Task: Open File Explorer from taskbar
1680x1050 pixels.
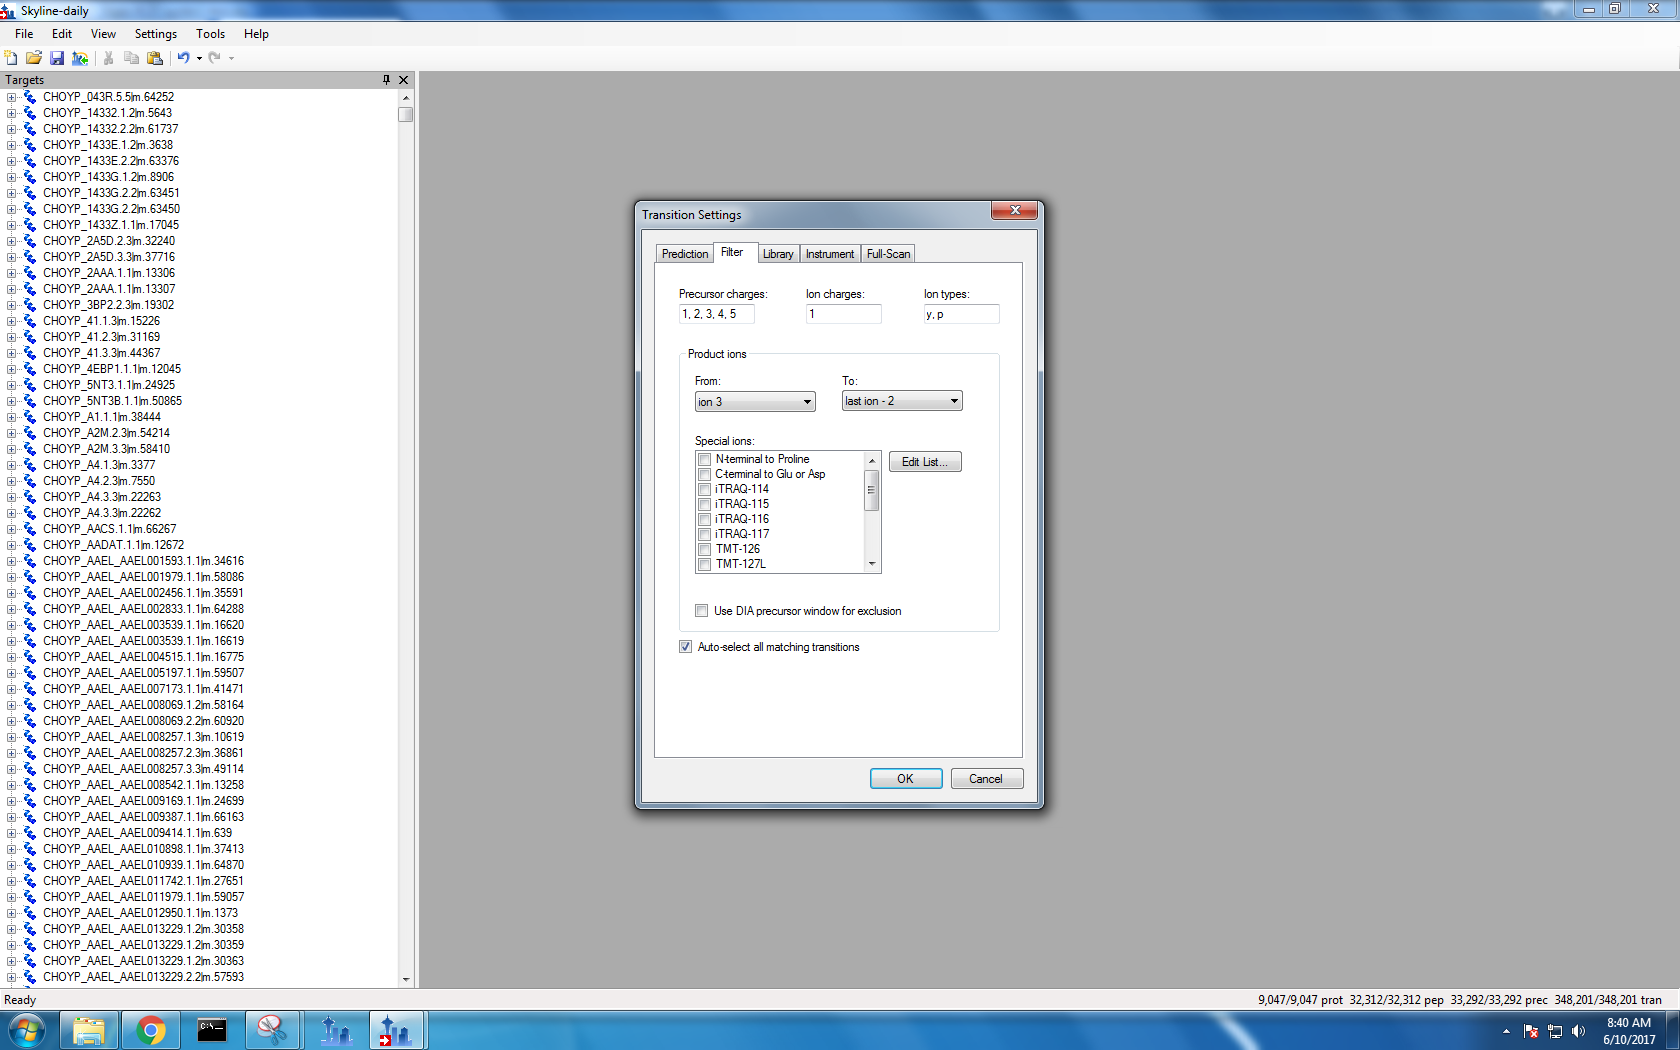Action: 89,1030
